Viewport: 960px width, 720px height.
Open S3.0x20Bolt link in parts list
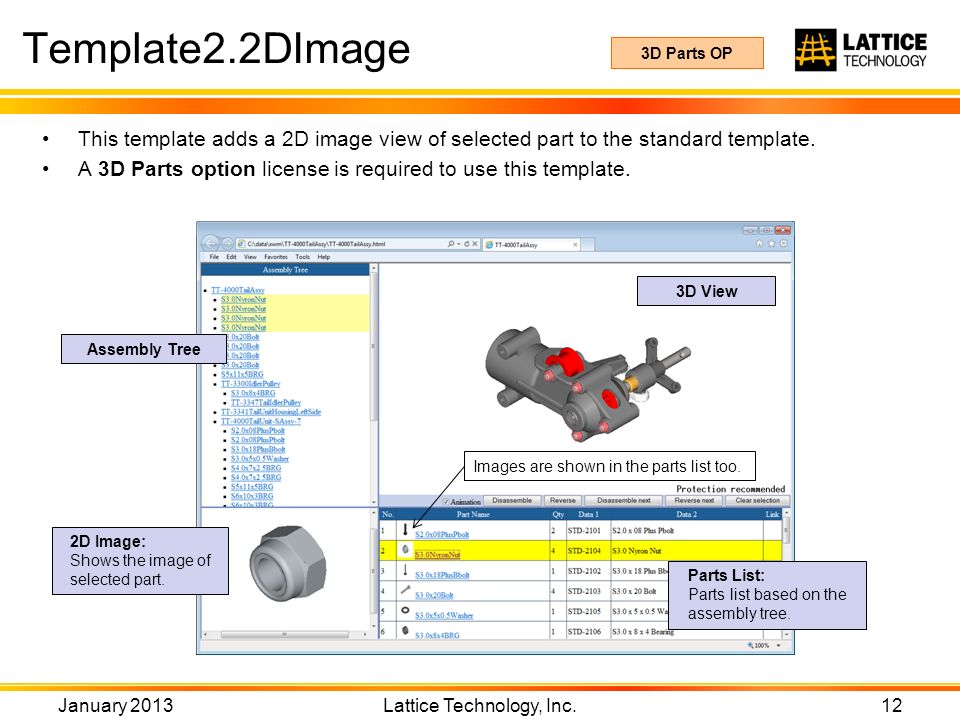click(434, 595)
